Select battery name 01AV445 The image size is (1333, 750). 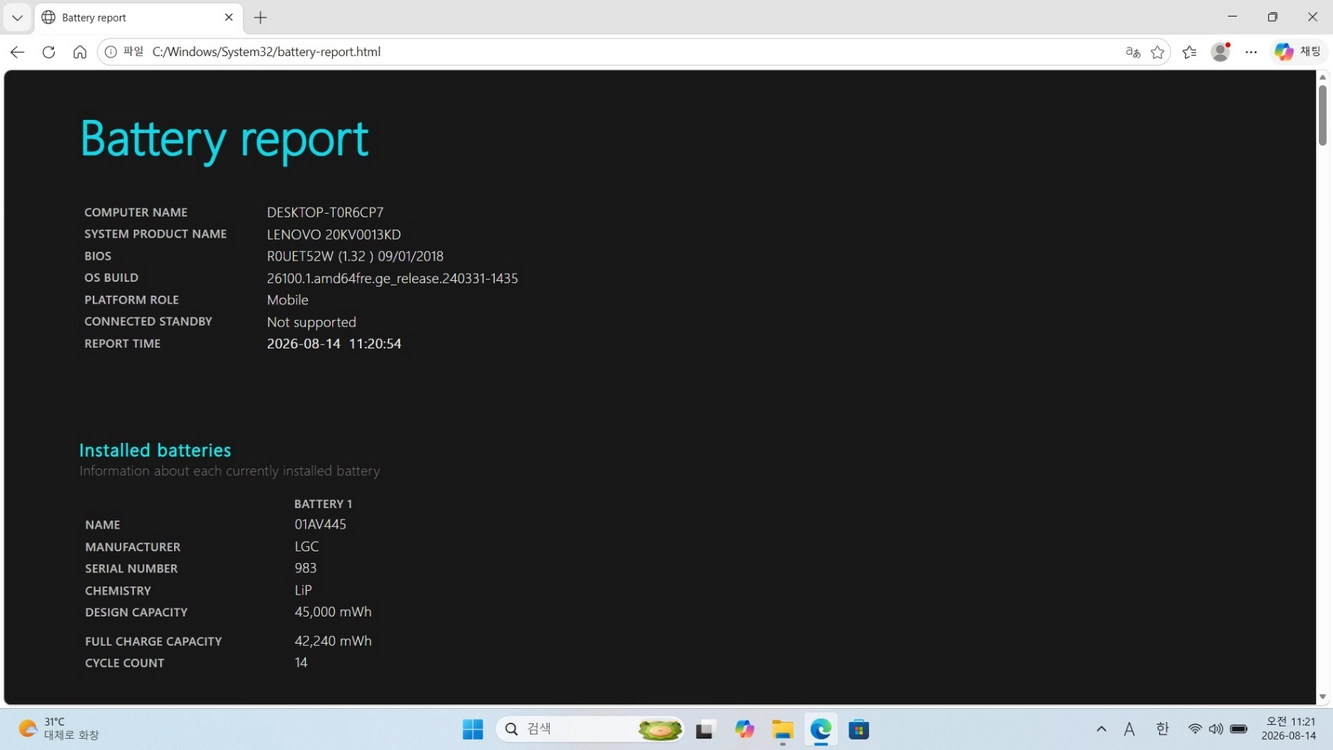[x=320, y=524]
